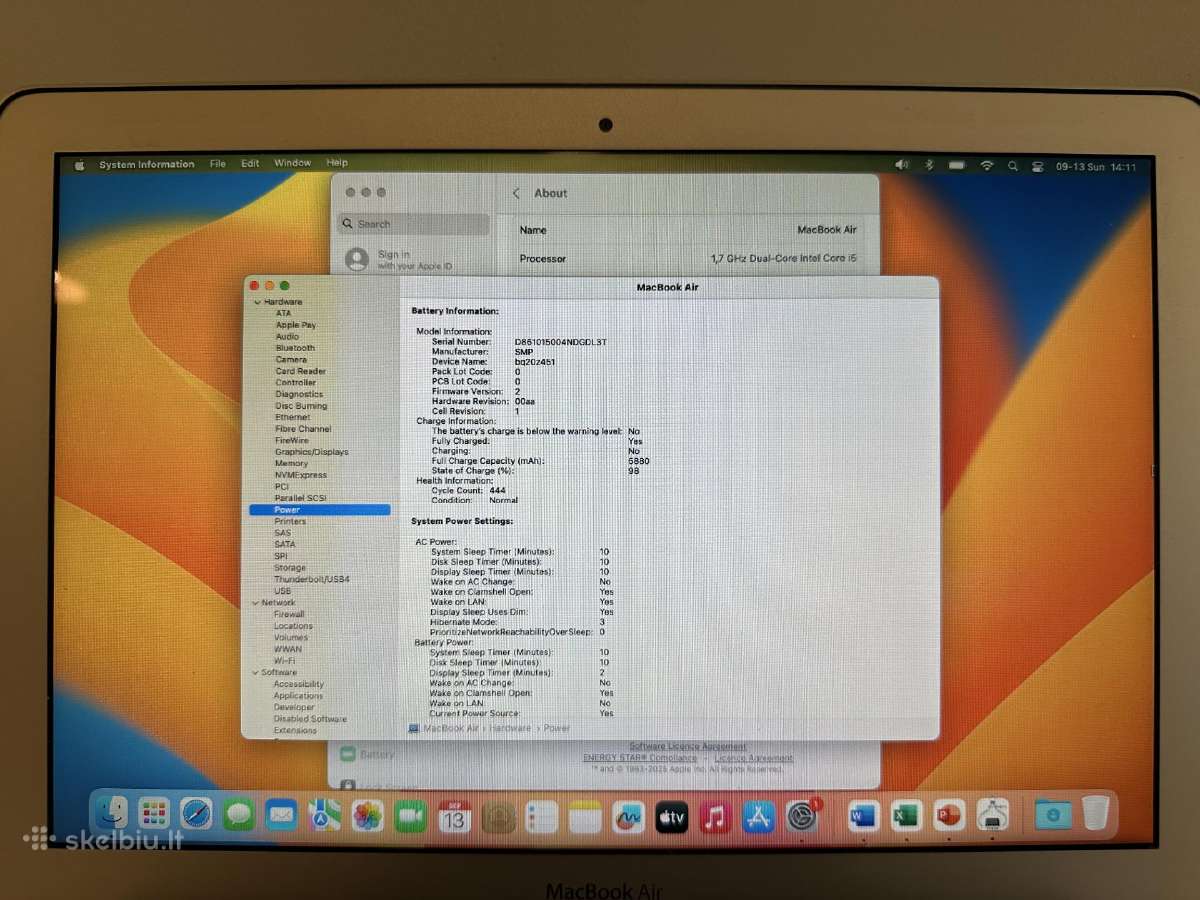Open Reminders app in dock

(x=541, y=818)
